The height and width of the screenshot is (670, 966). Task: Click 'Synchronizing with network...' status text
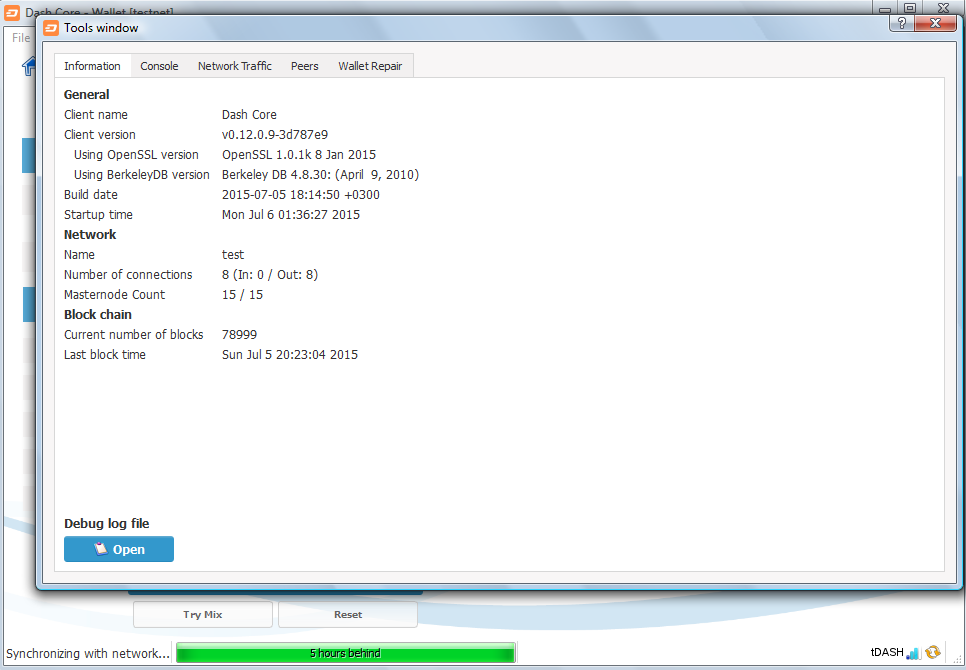tap(87, 653)
